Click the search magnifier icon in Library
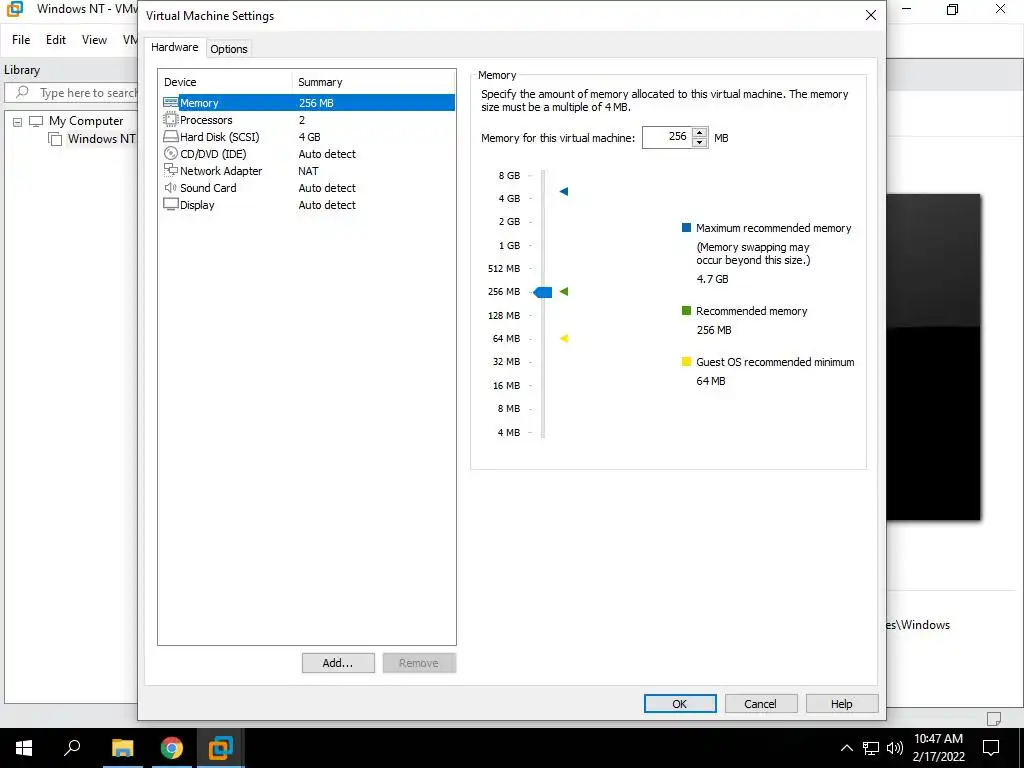This screenshot has height=768, width=1024. pyautogui.click(x=22, y=92)
